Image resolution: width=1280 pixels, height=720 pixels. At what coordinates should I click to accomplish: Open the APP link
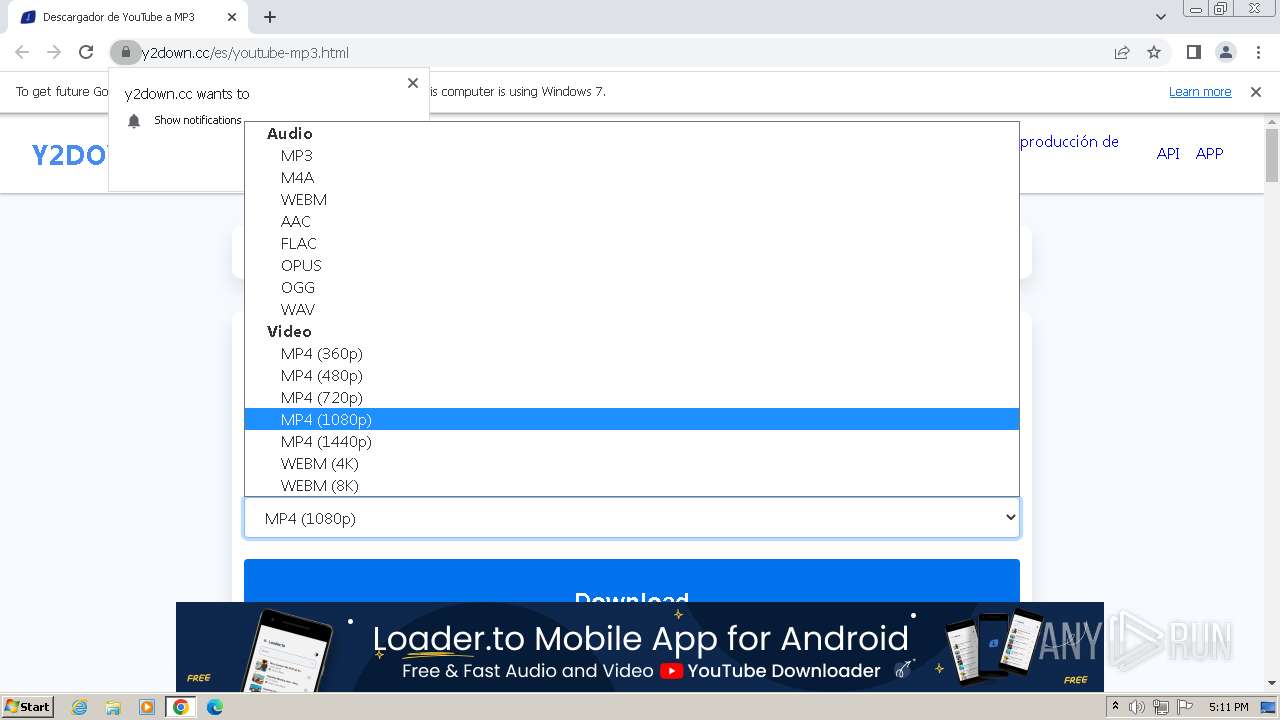click(1210, 153)
